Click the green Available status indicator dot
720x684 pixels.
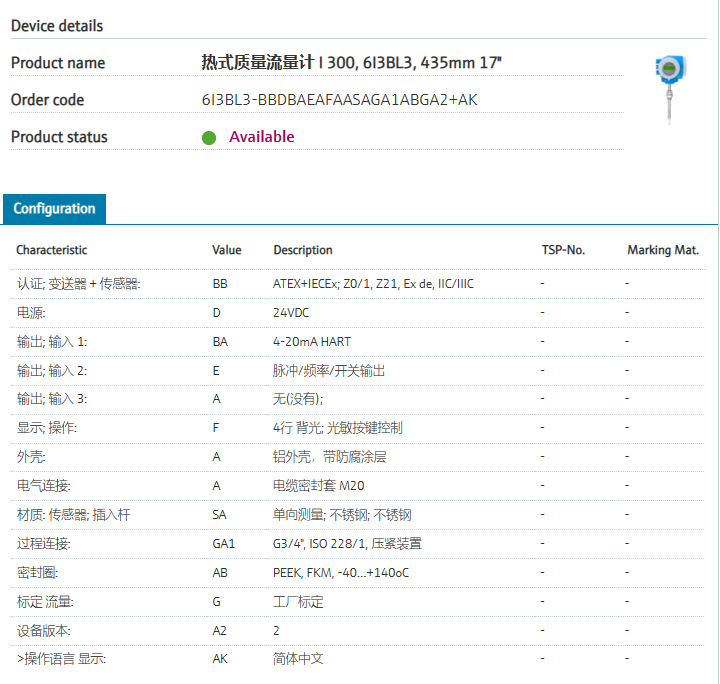[x=209, y=137]
